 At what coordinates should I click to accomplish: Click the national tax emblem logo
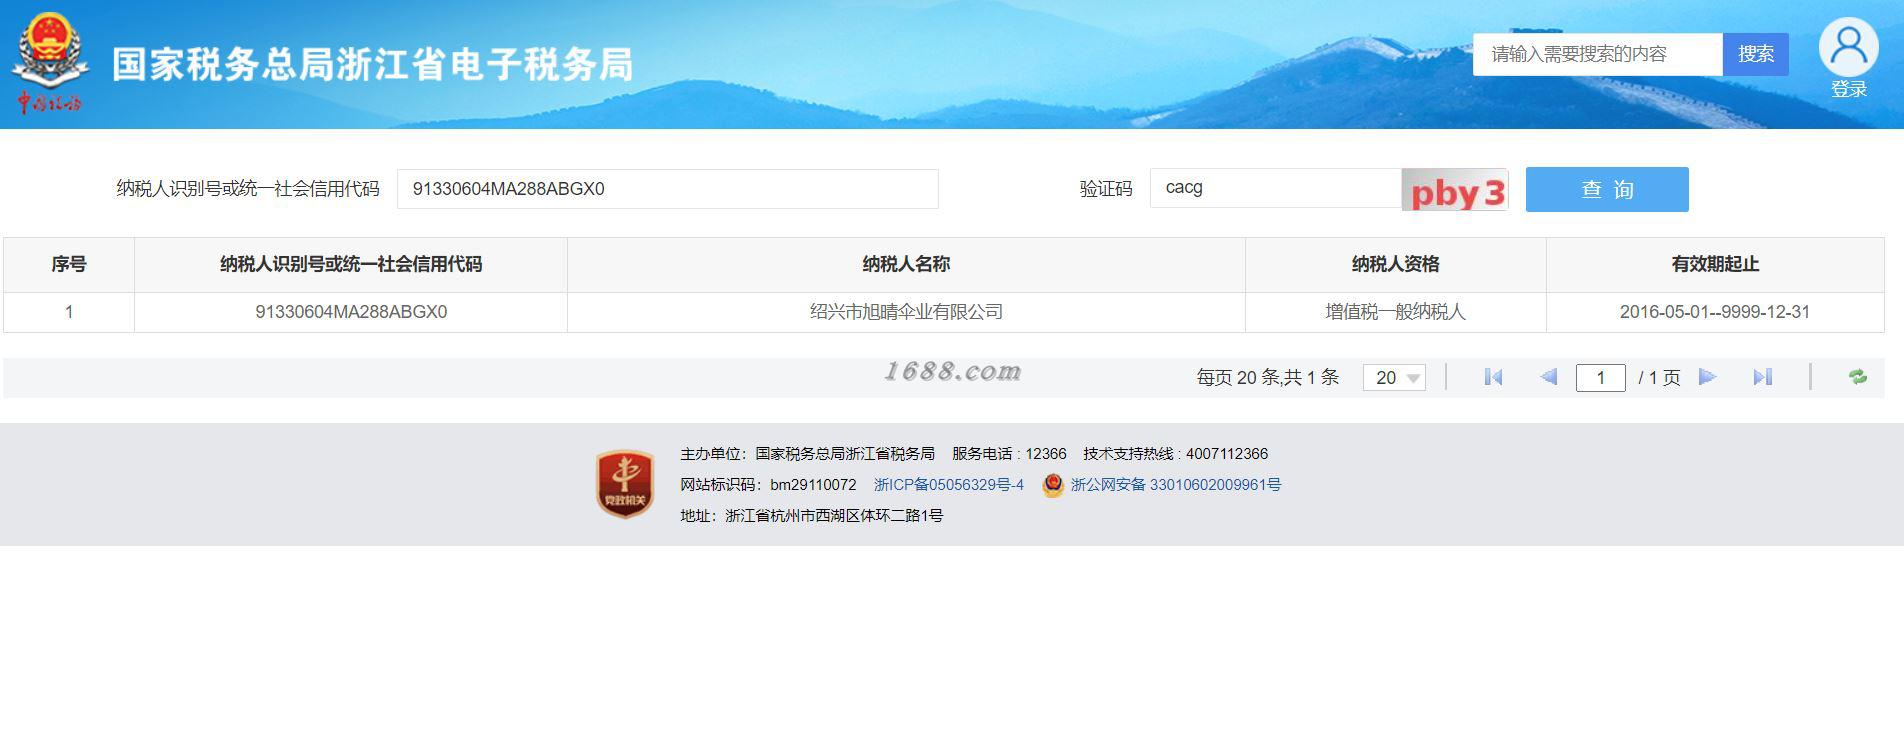49,62
